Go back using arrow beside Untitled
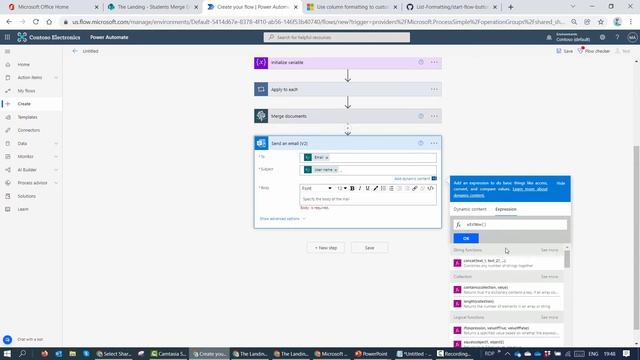This screenshot has width=640, height=360. pyautogui.click(x=75, y=51)
